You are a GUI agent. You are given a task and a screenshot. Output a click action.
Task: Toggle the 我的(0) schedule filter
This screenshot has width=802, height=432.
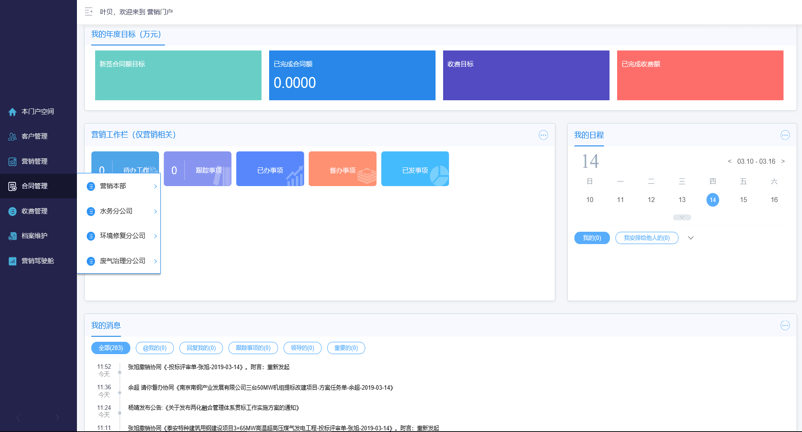pyautogui.click(x=592, y=238)
